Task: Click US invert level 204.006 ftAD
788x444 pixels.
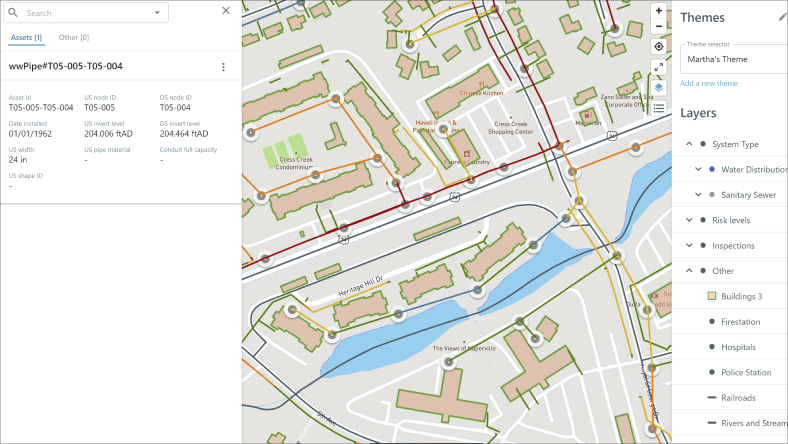Action: point(109,134)
